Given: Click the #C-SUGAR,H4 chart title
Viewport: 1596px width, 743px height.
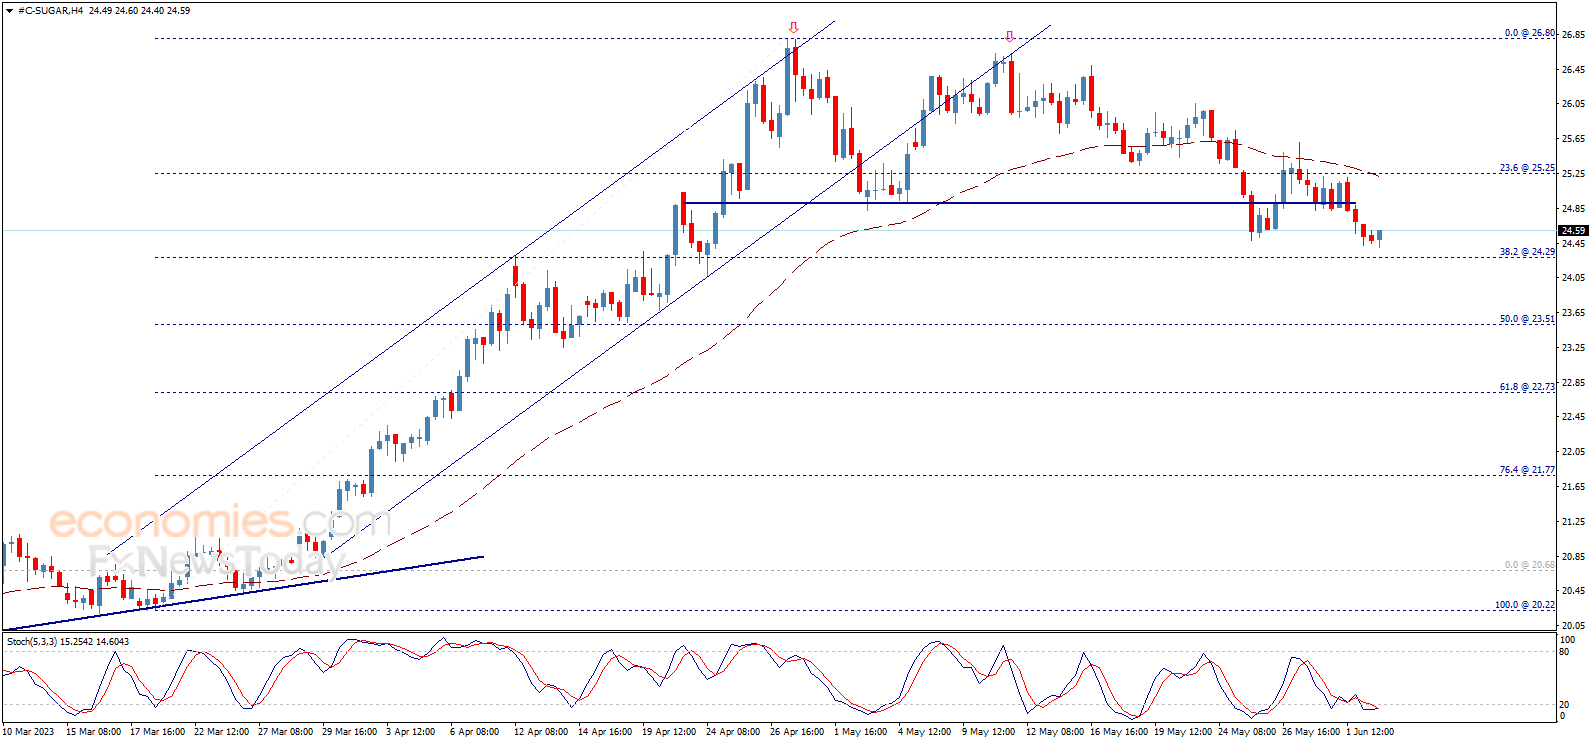Looking at the screenshot, I should click(50, 10).
